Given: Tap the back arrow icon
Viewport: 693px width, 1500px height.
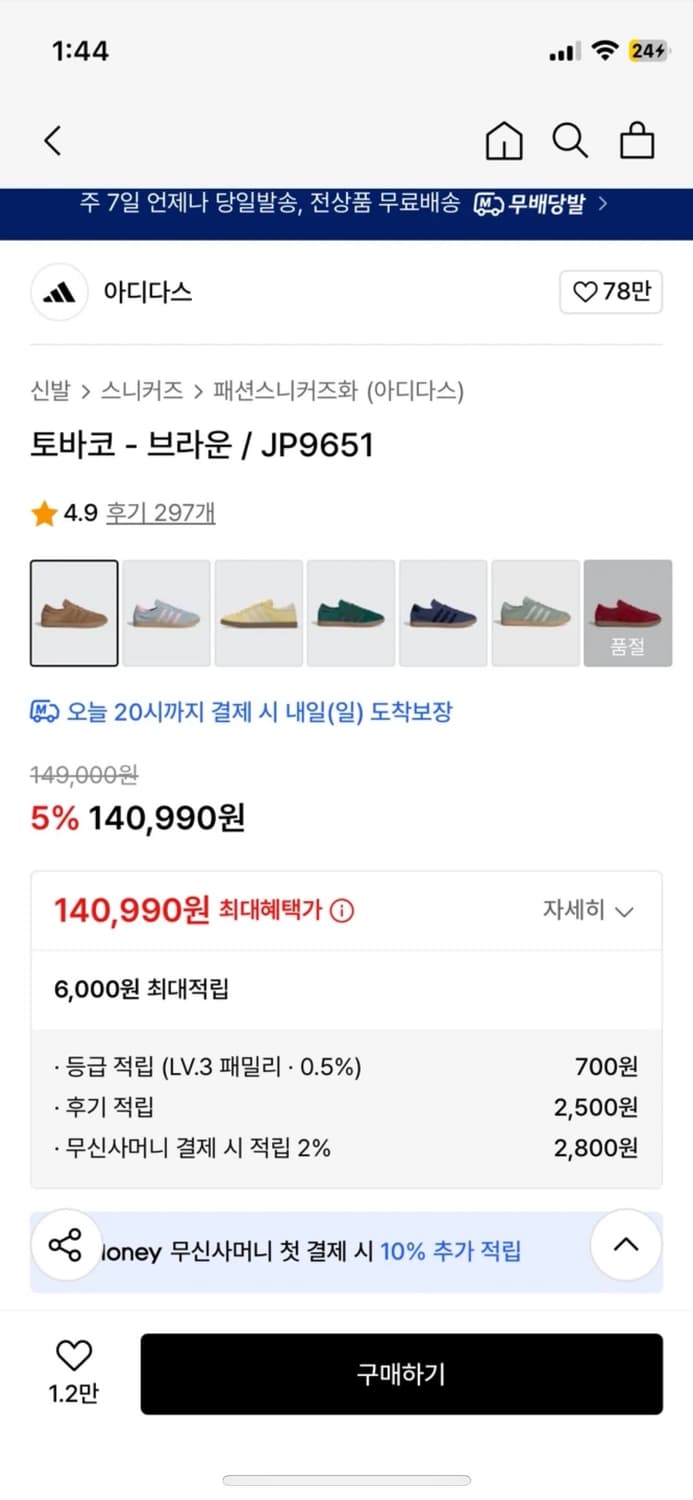Looking at the screenshot, I should click(52, 141).
